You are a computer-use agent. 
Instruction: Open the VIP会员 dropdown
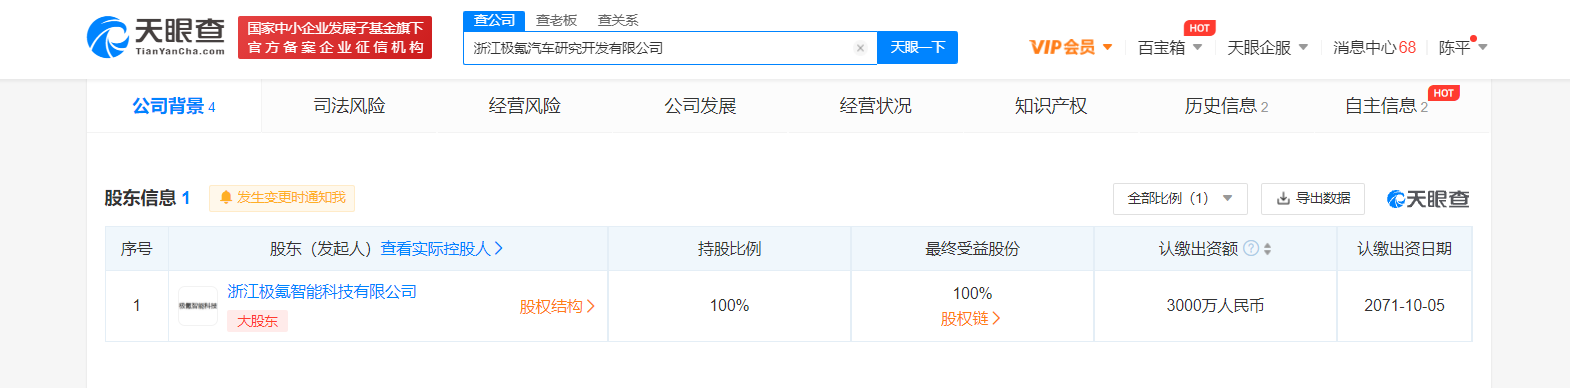click(x=1071, y=47)
